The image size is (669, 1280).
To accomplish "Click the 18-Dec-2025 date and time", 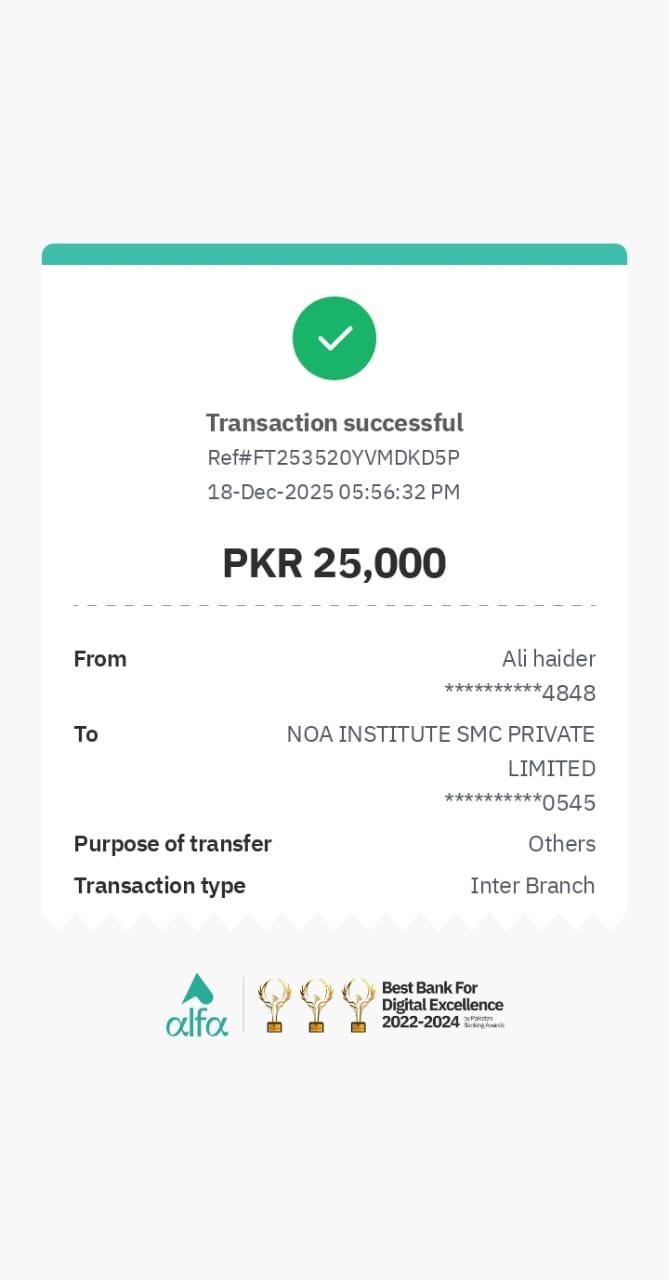I will point(334,492).
